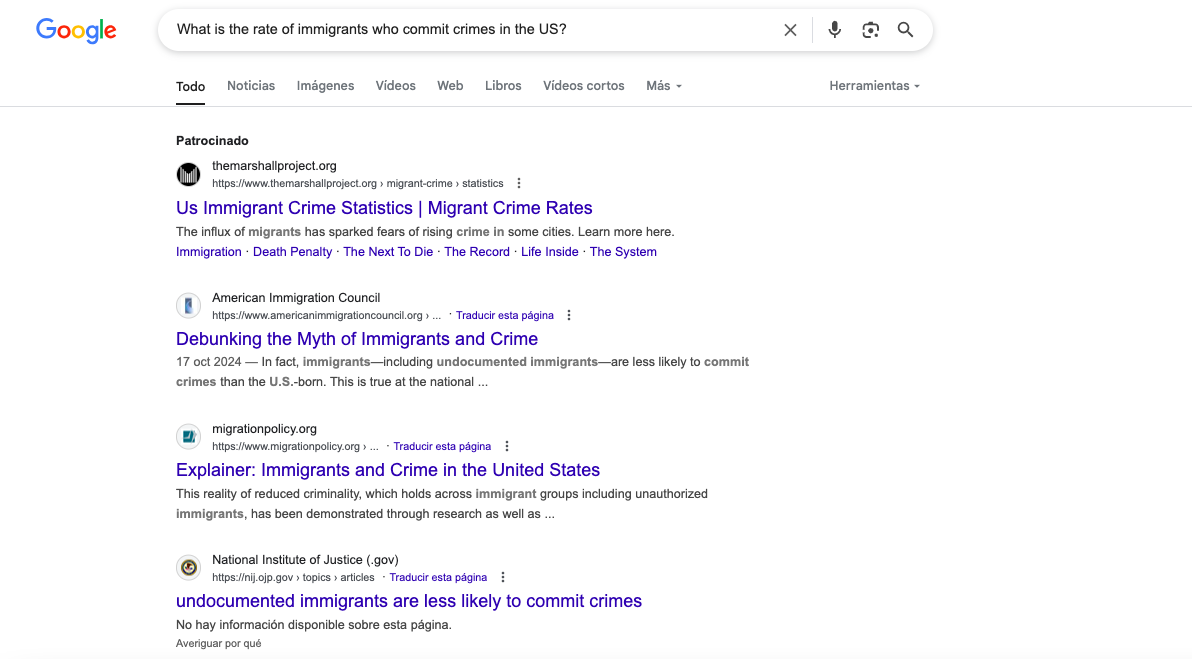Open three-dot menu for nij.ojp.gov result
This screenshot has height=659, width=1192.
(x=502, y=577)
